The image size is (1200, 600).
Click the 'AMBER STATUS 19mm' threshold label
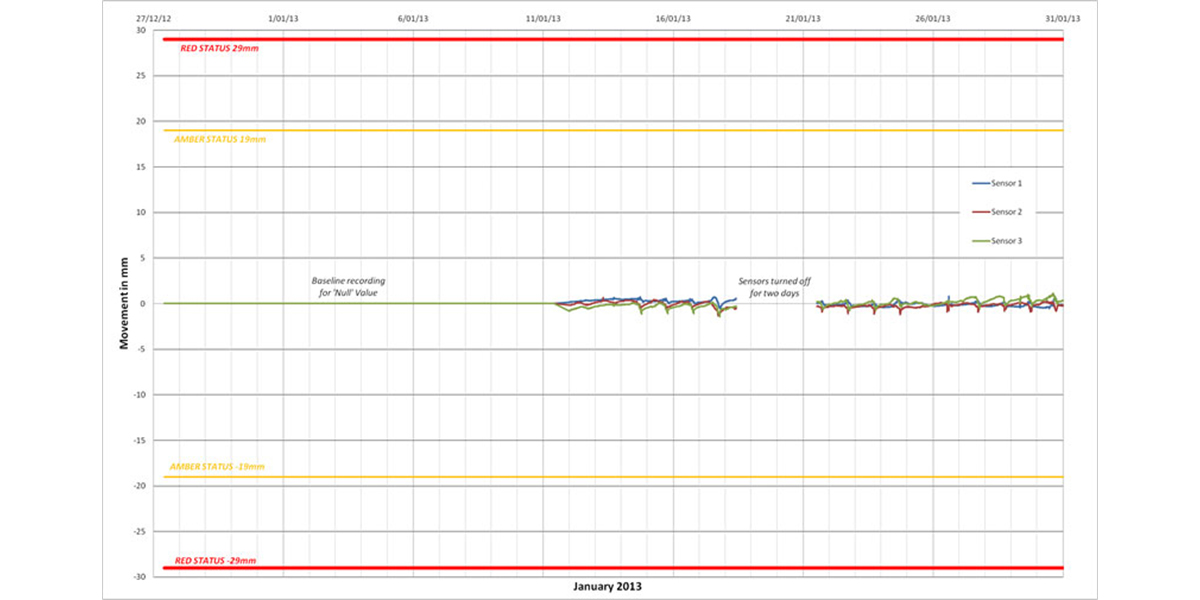click(220, 139)
